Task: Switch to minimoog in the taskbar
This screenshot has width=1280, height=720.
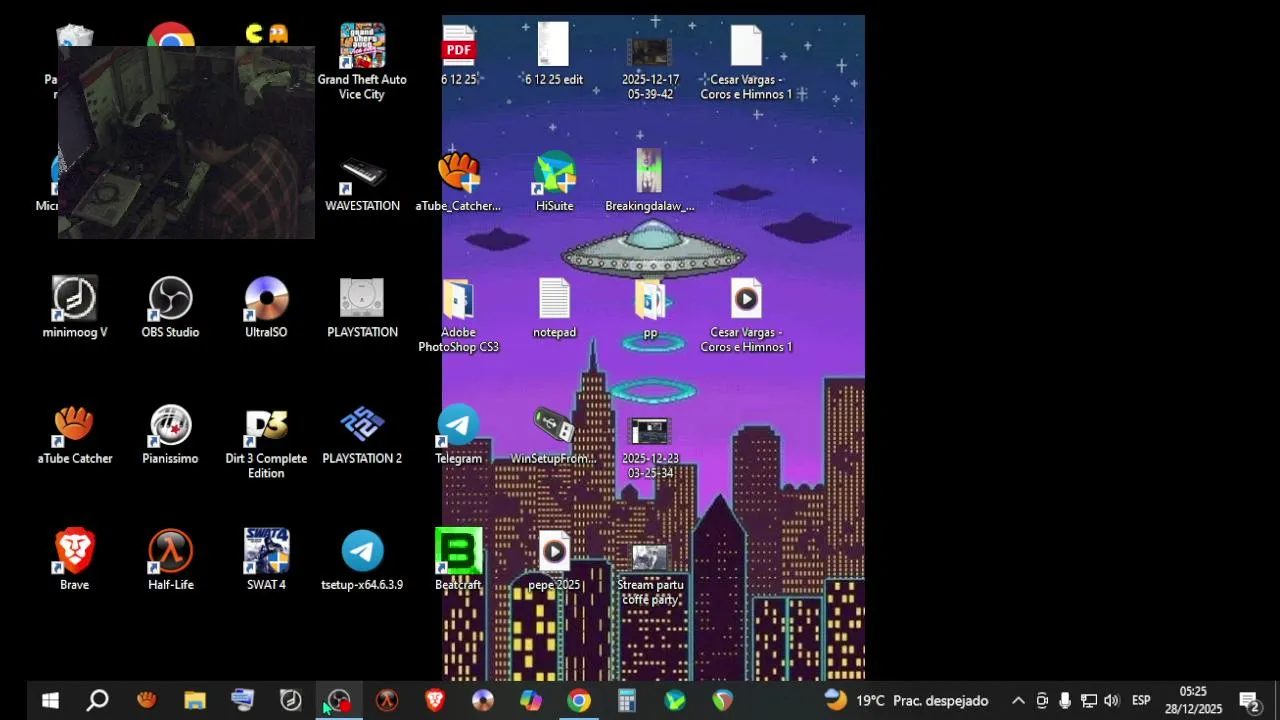Action: [290, 701]
